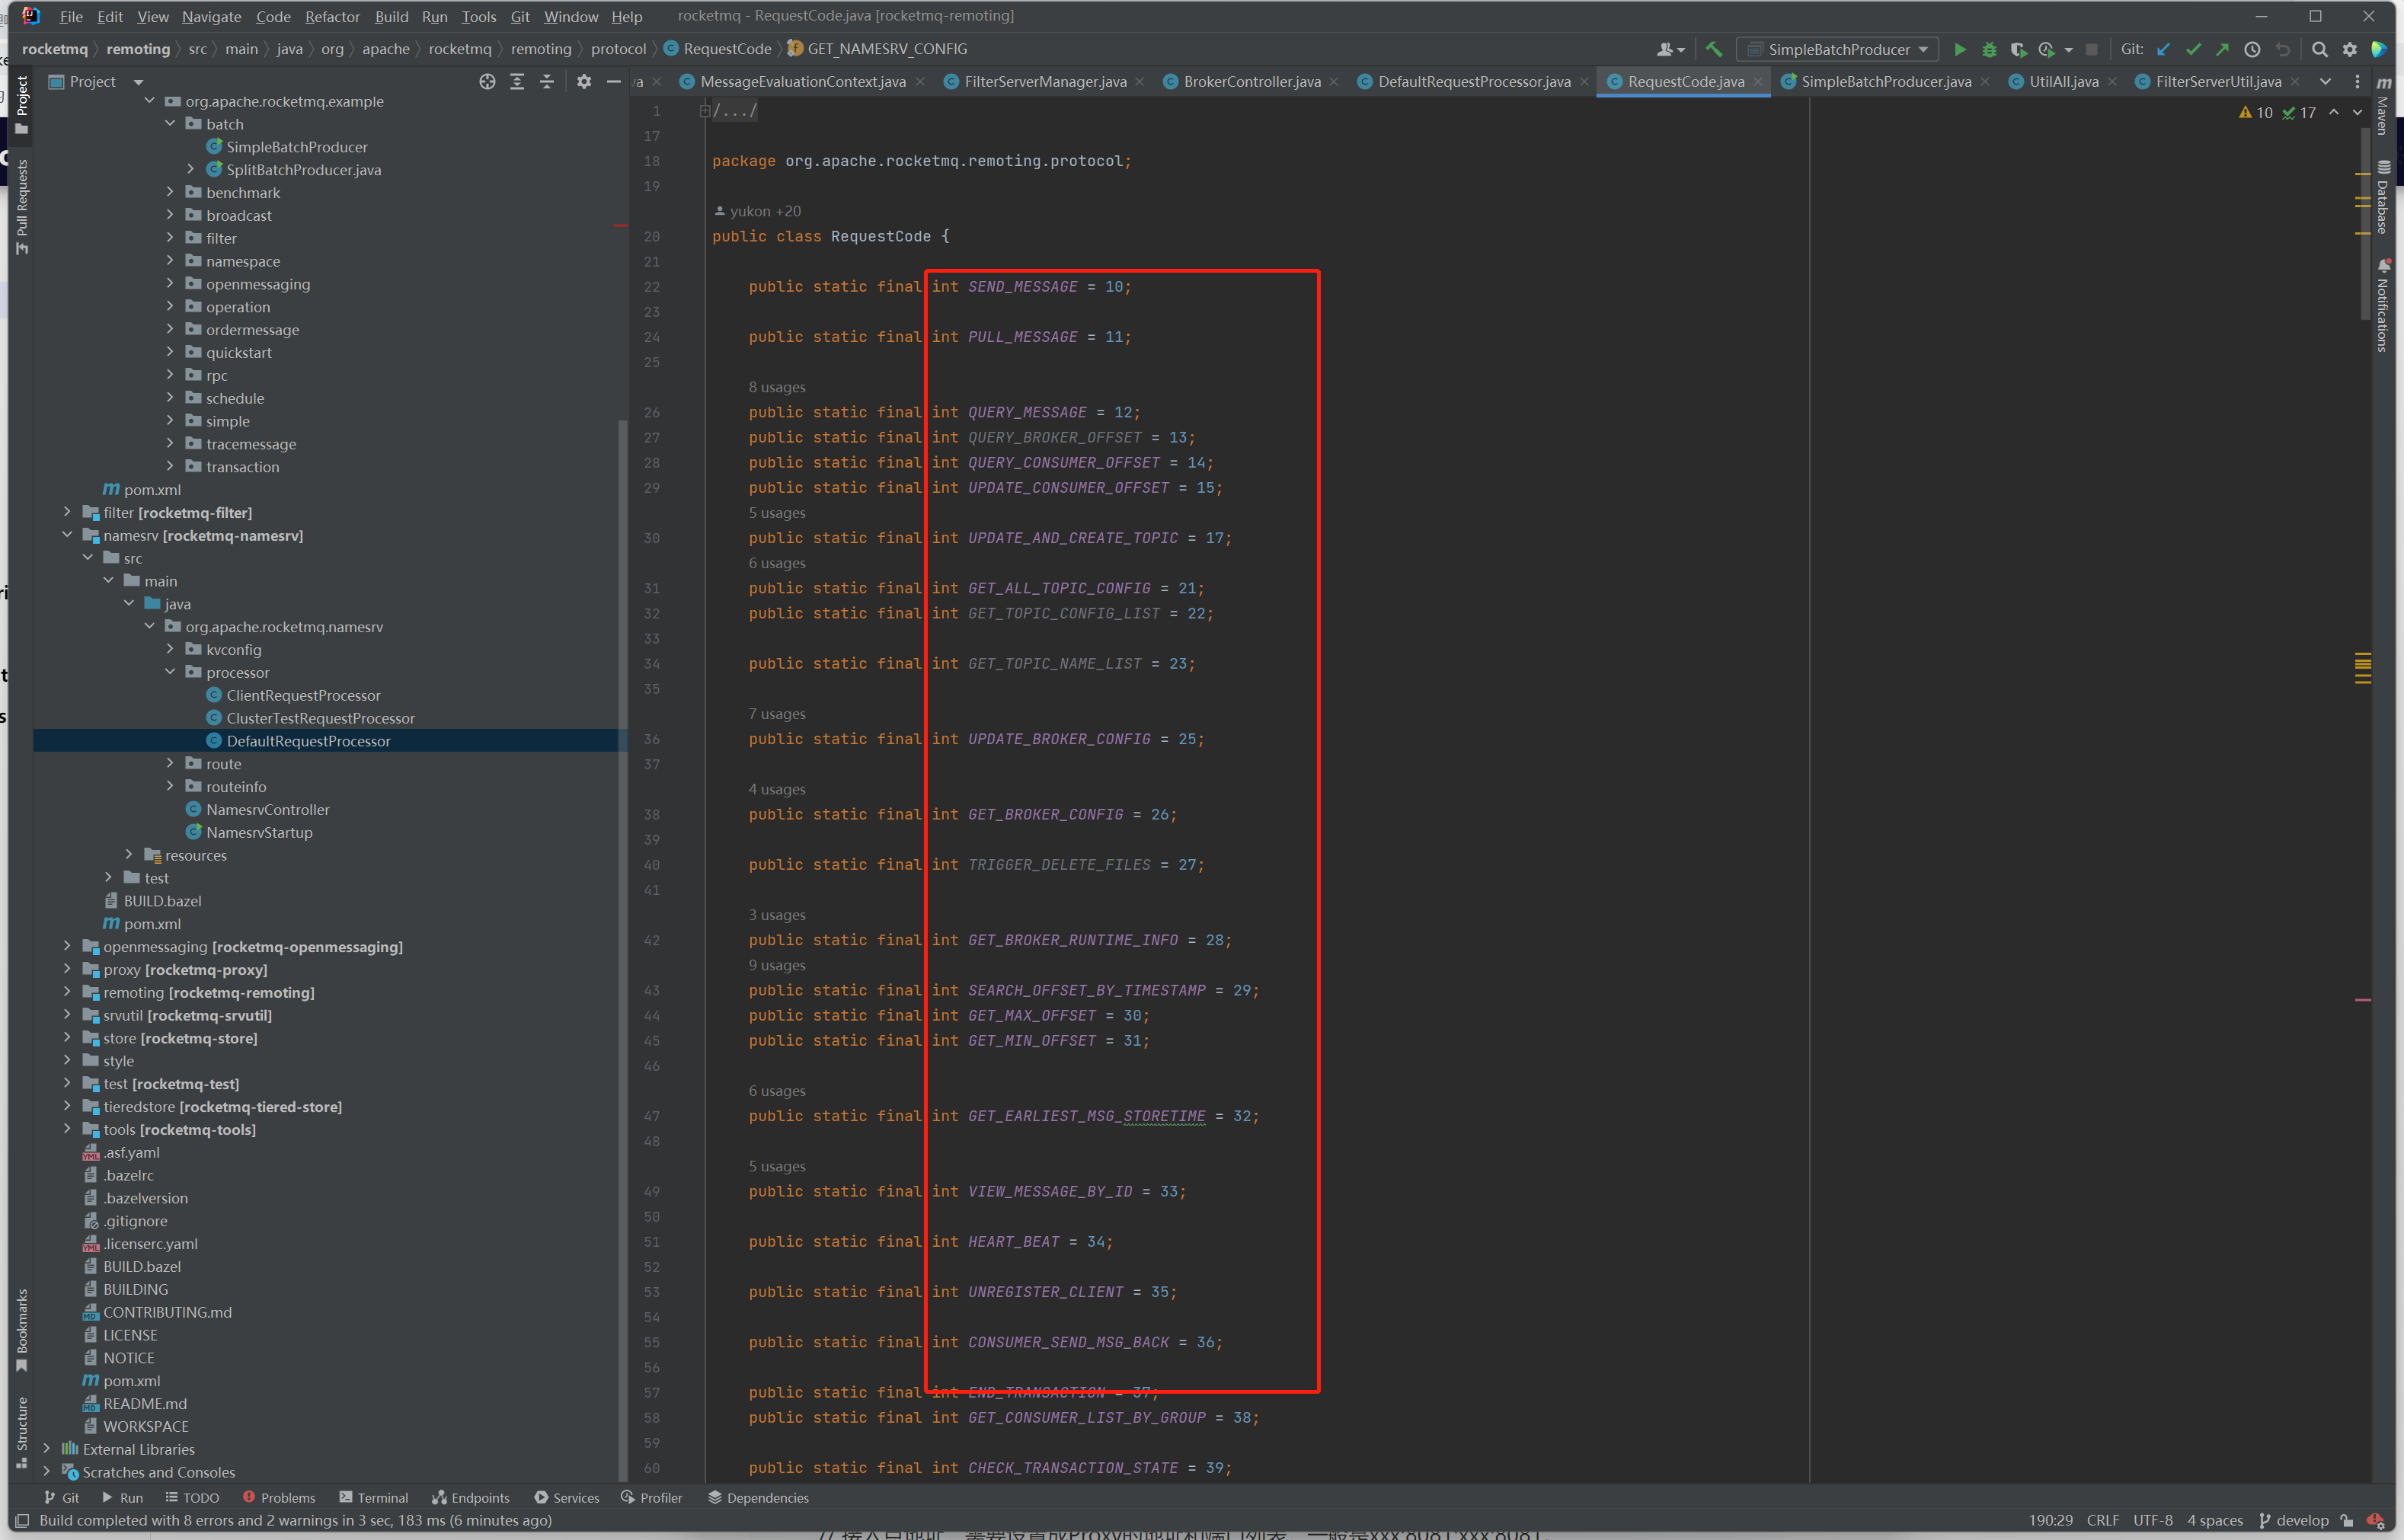Click the 4 spaces indent setting
2404x1540 pixels.
click(x=2215, y=1520)
